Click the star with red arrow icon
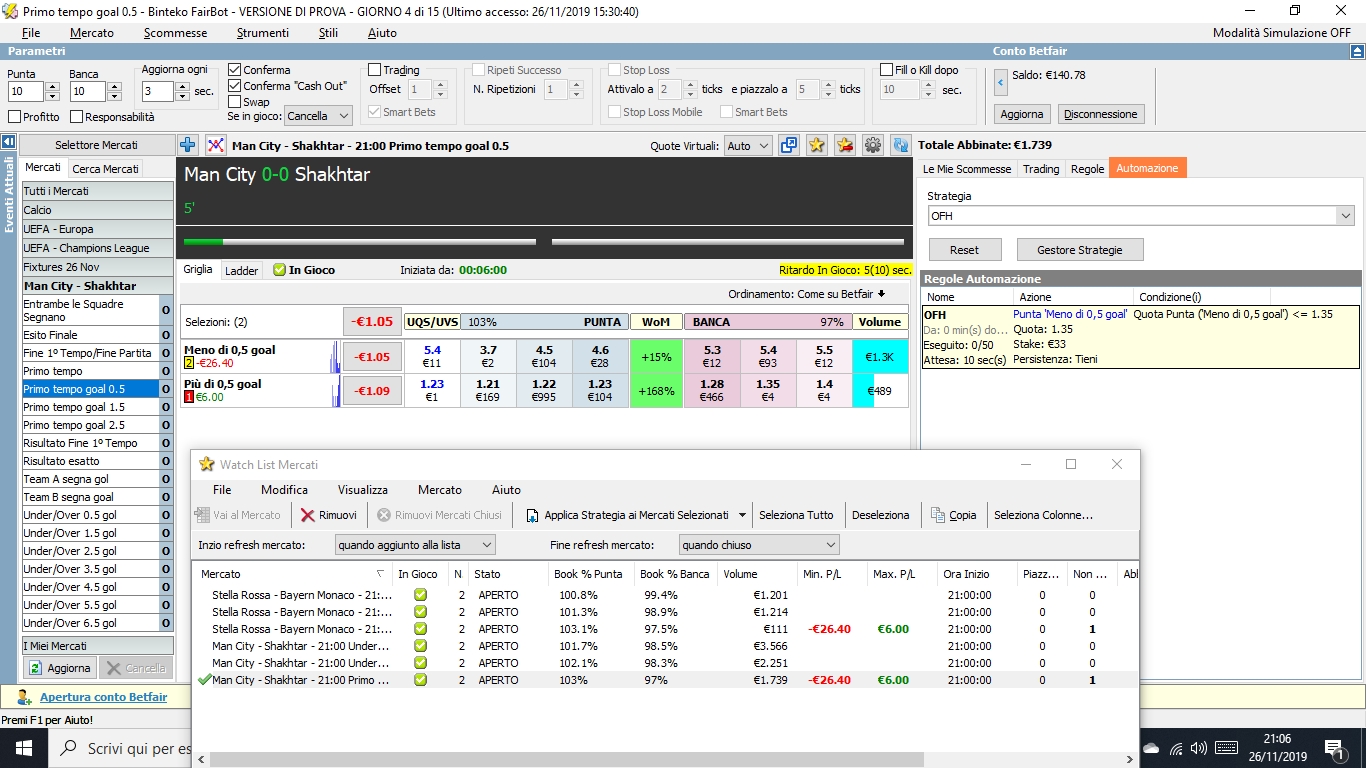This screenshot has height=768, width=1366. pyautogui.click(x=845, y=145)
